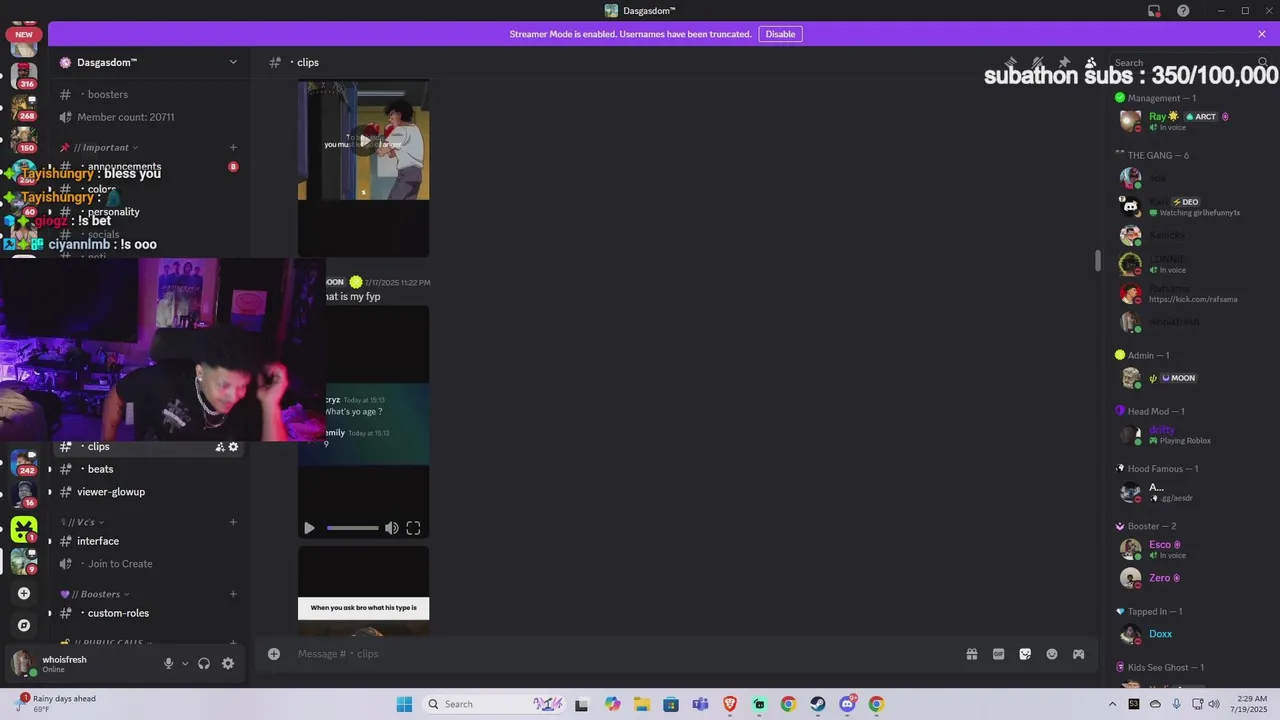
Task: Disable Streamer Mode button
Action: [x=780, y=34]
